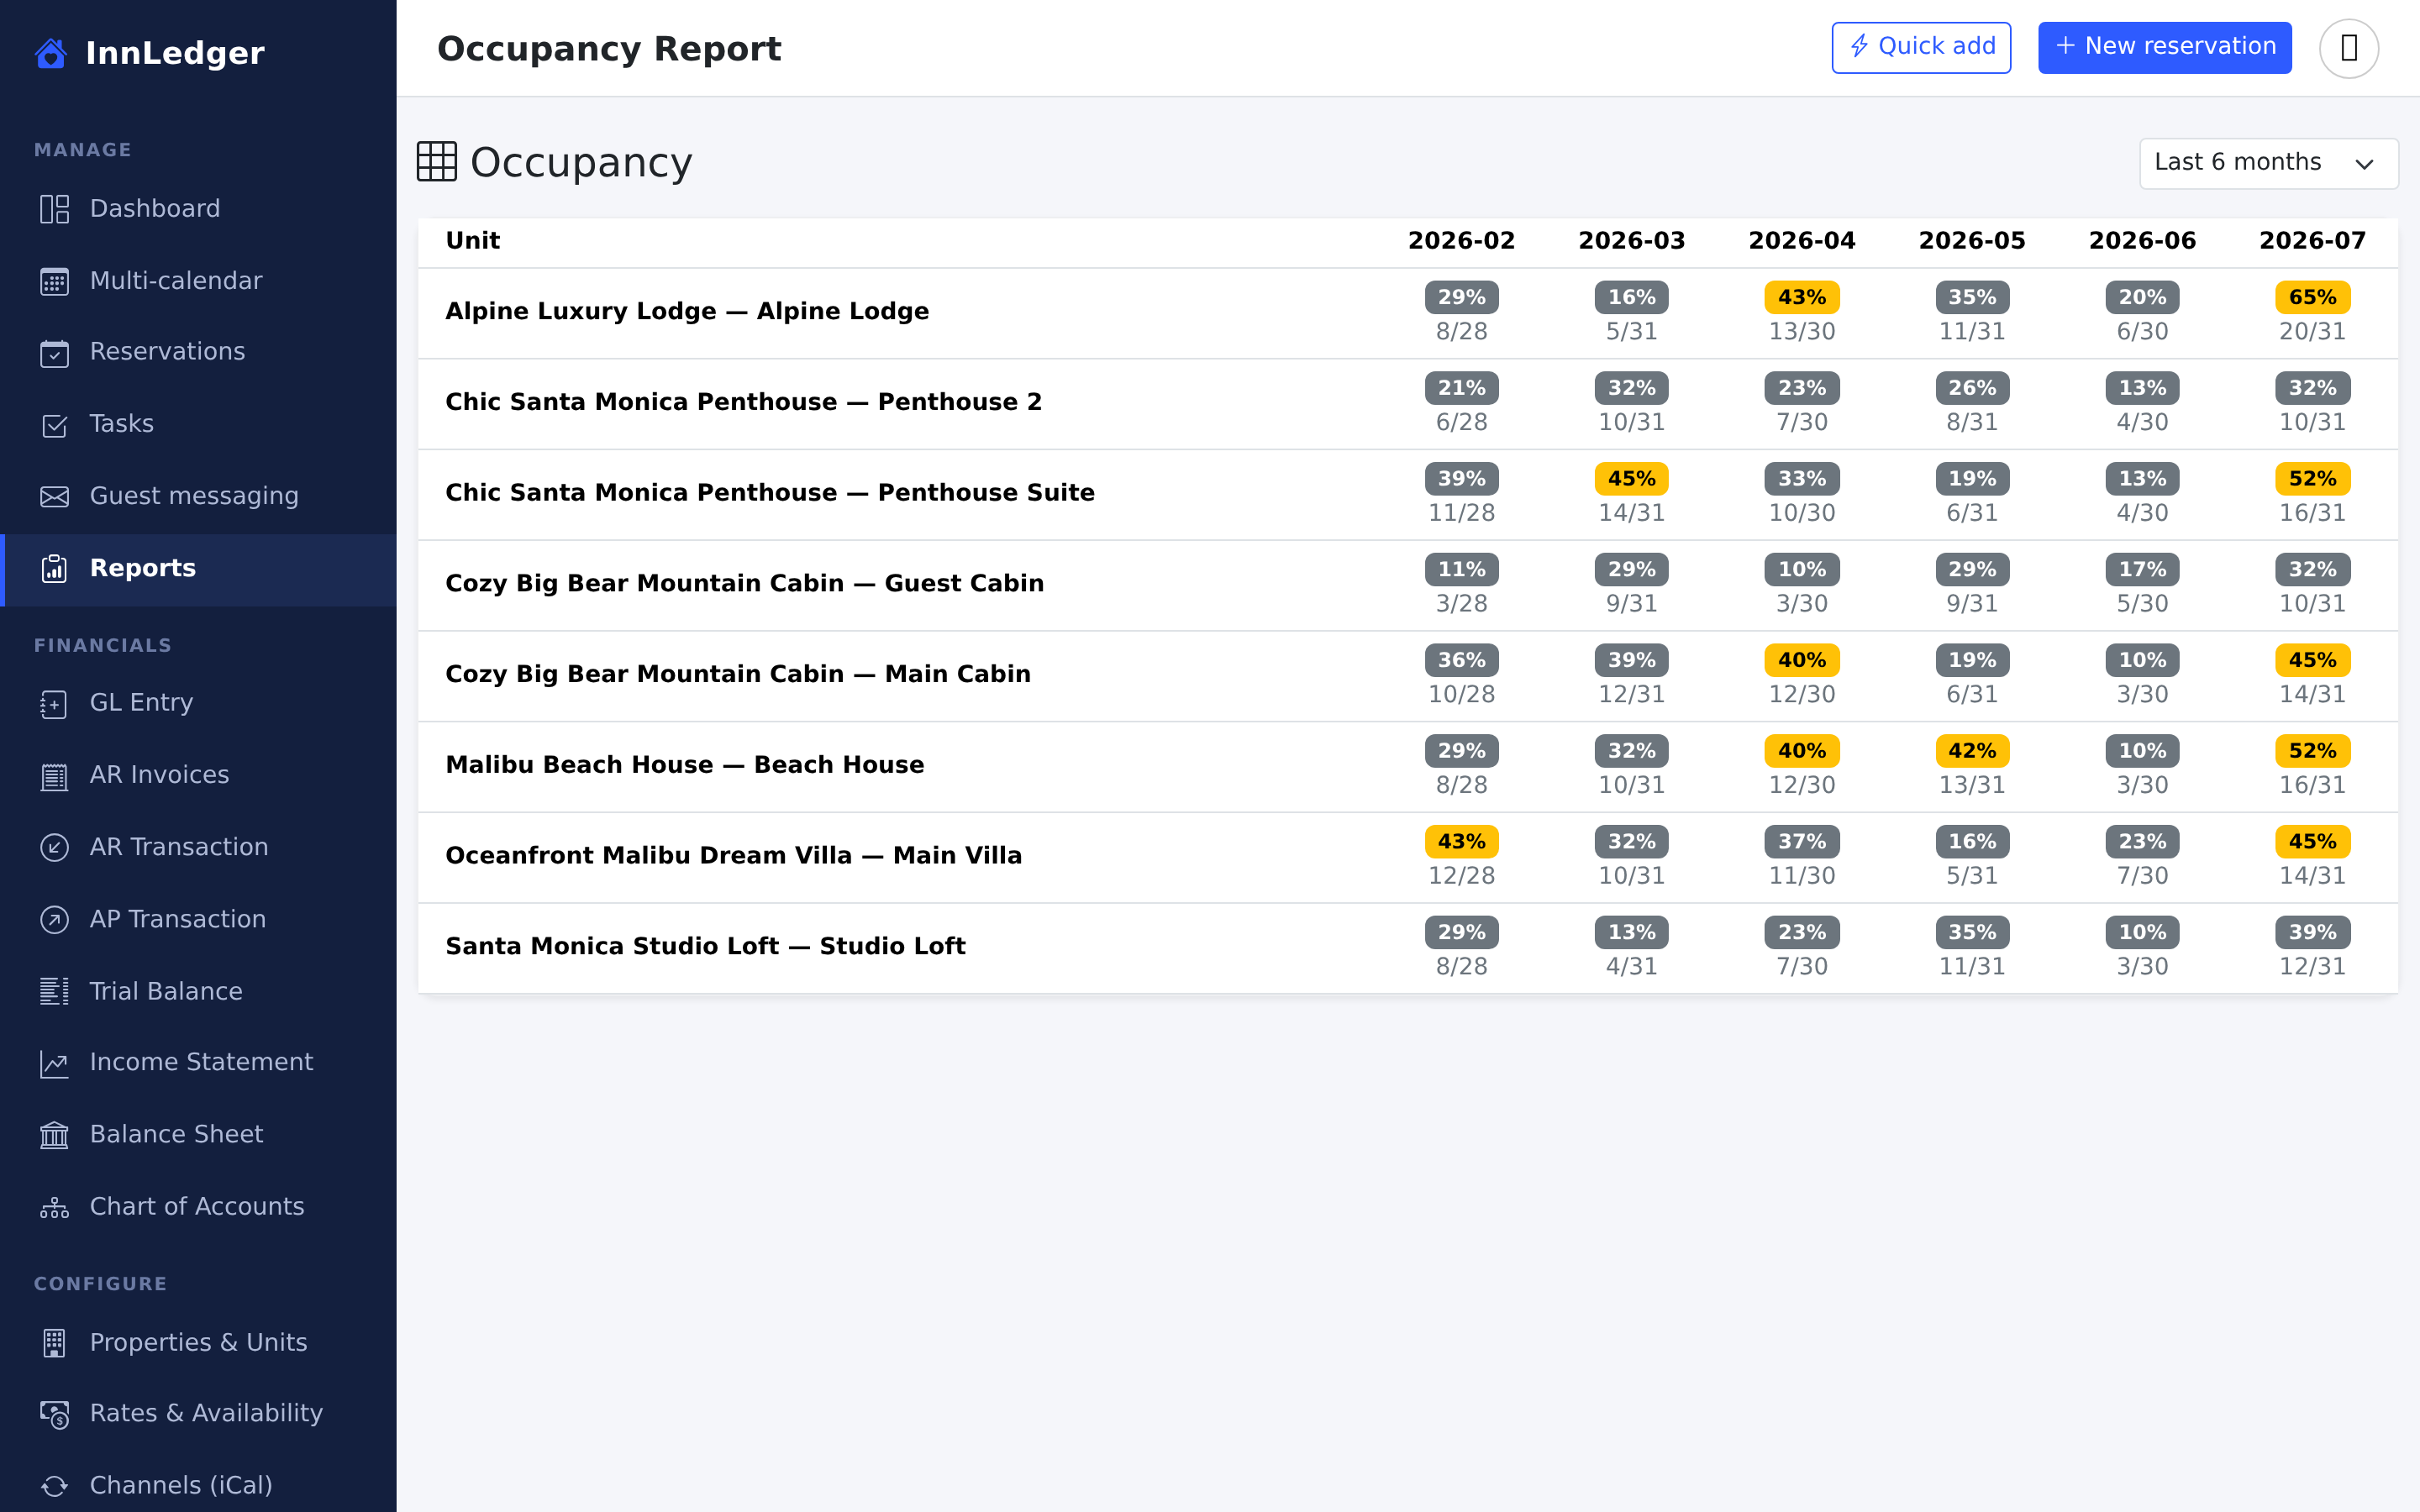2420x1512 pixels.
Task: Click the Tasks checkbox icon
Action: 54,424
